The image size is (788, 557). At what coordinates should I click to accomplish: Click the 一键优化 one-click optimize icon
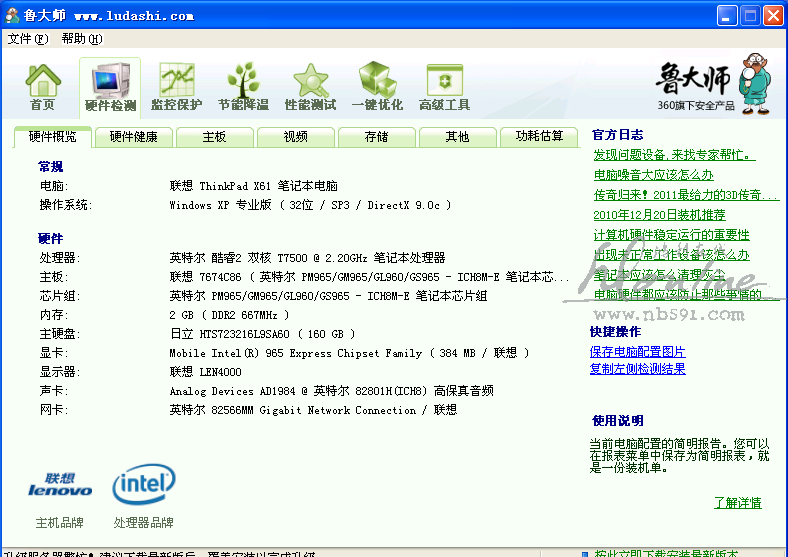click(378, 86)
